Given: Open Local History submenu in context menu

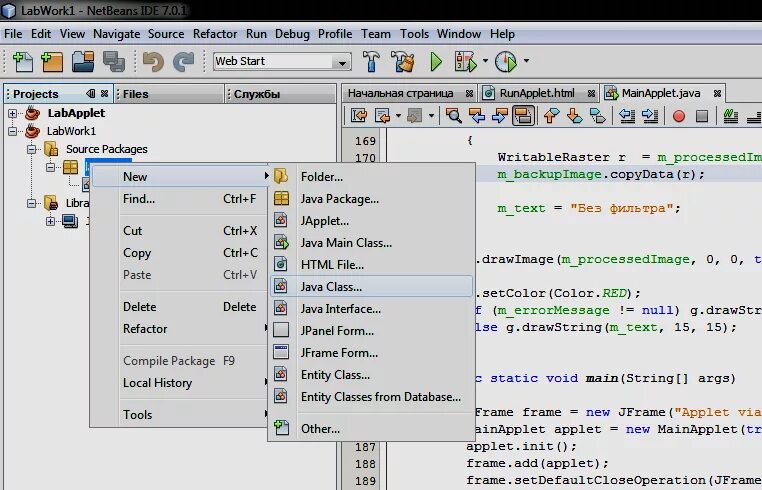Looking at the screenshot, I should [x=180, y=383].
